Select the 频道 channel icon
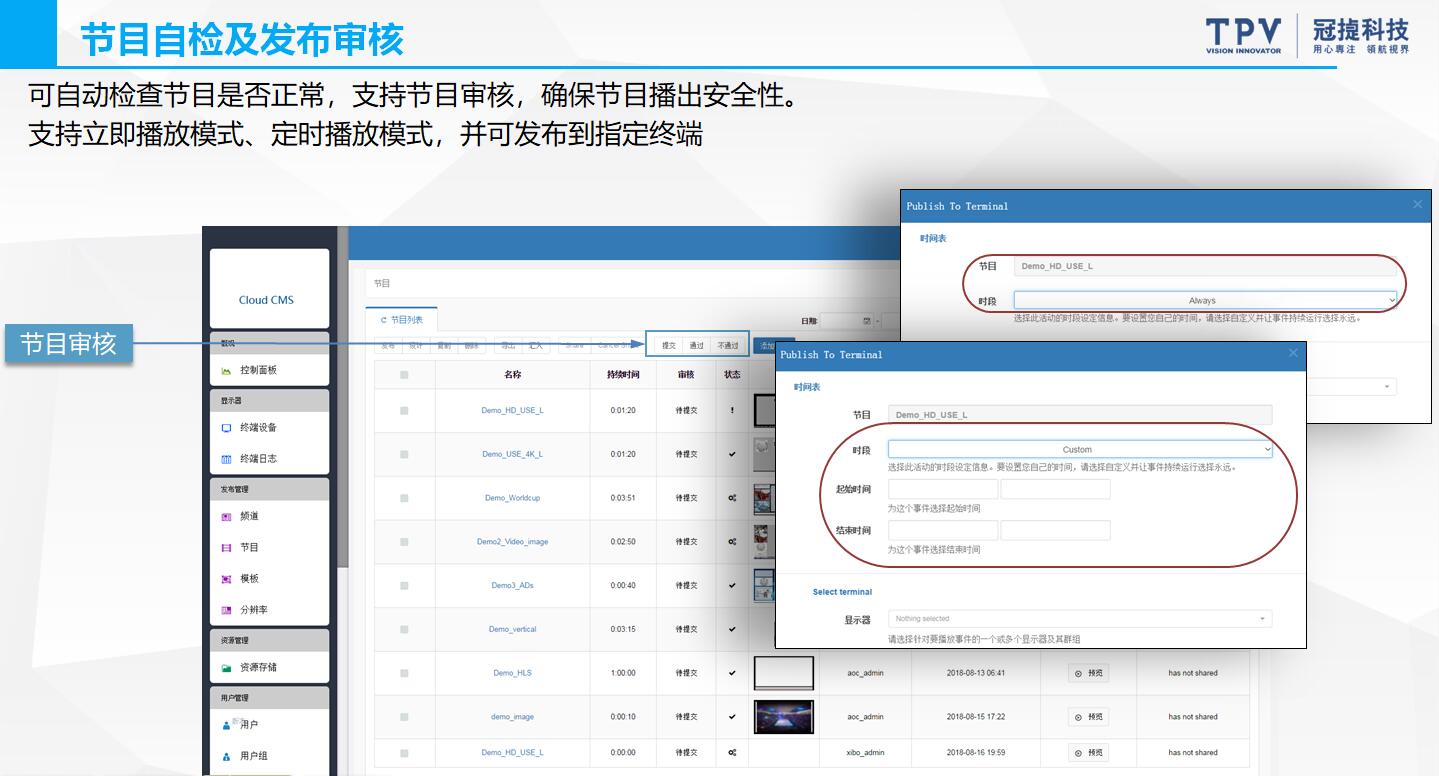Screen dimensions: 1439x776 (226, 517)
